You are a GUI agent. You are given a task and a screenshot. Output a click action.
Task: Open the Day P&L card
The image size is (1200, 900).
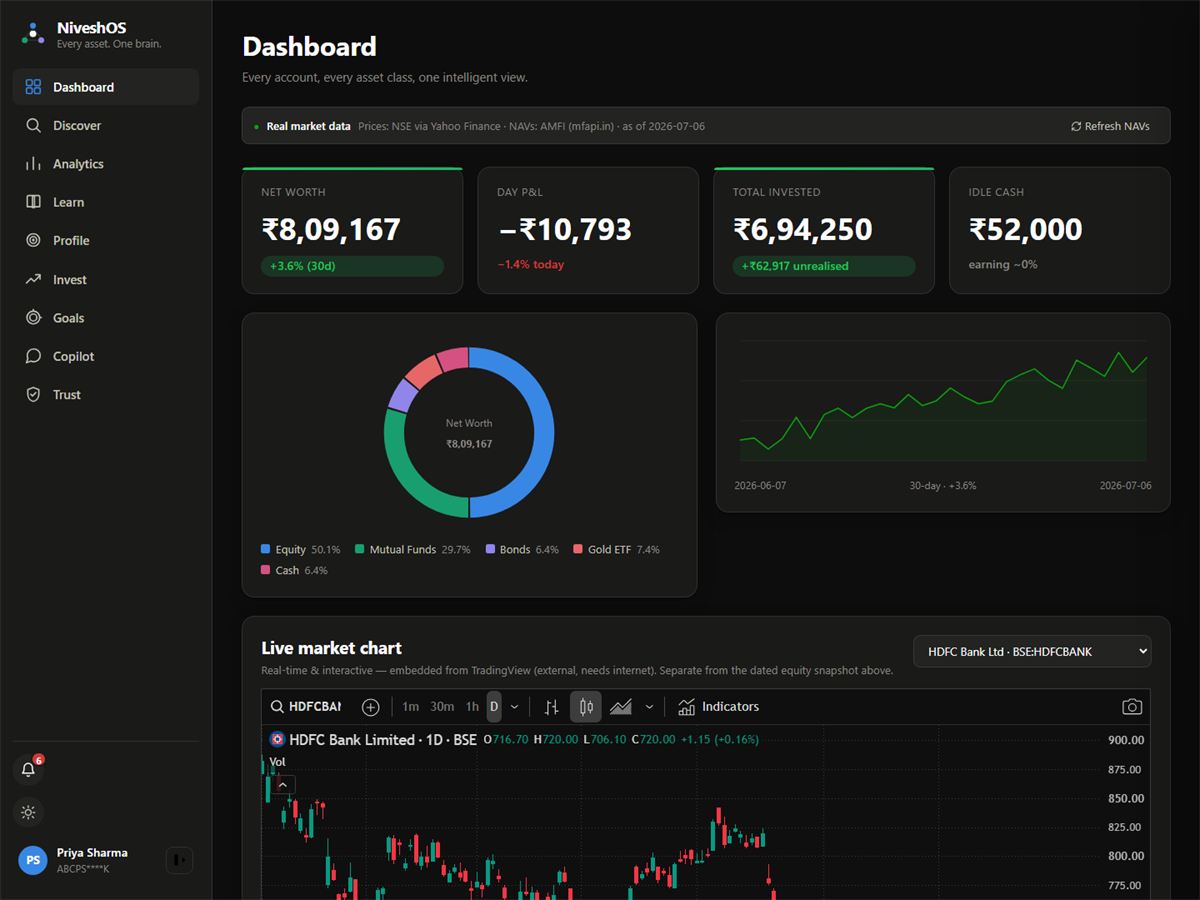tap(588, 231)
